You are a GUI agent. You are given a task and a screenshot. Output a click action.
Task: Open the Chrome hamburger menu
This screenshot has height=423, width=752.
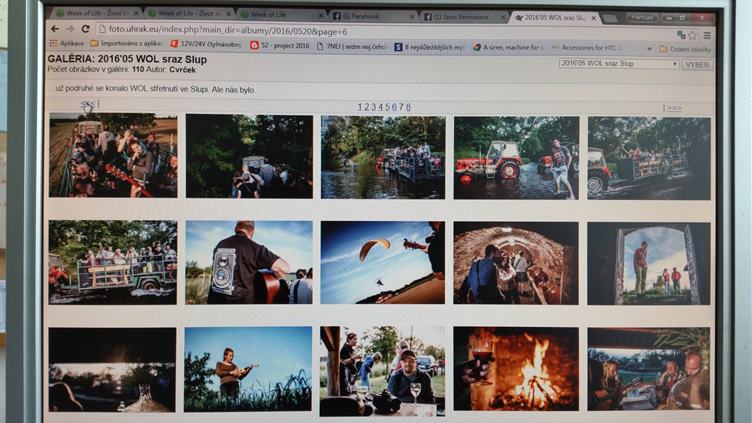pos(707,35)
